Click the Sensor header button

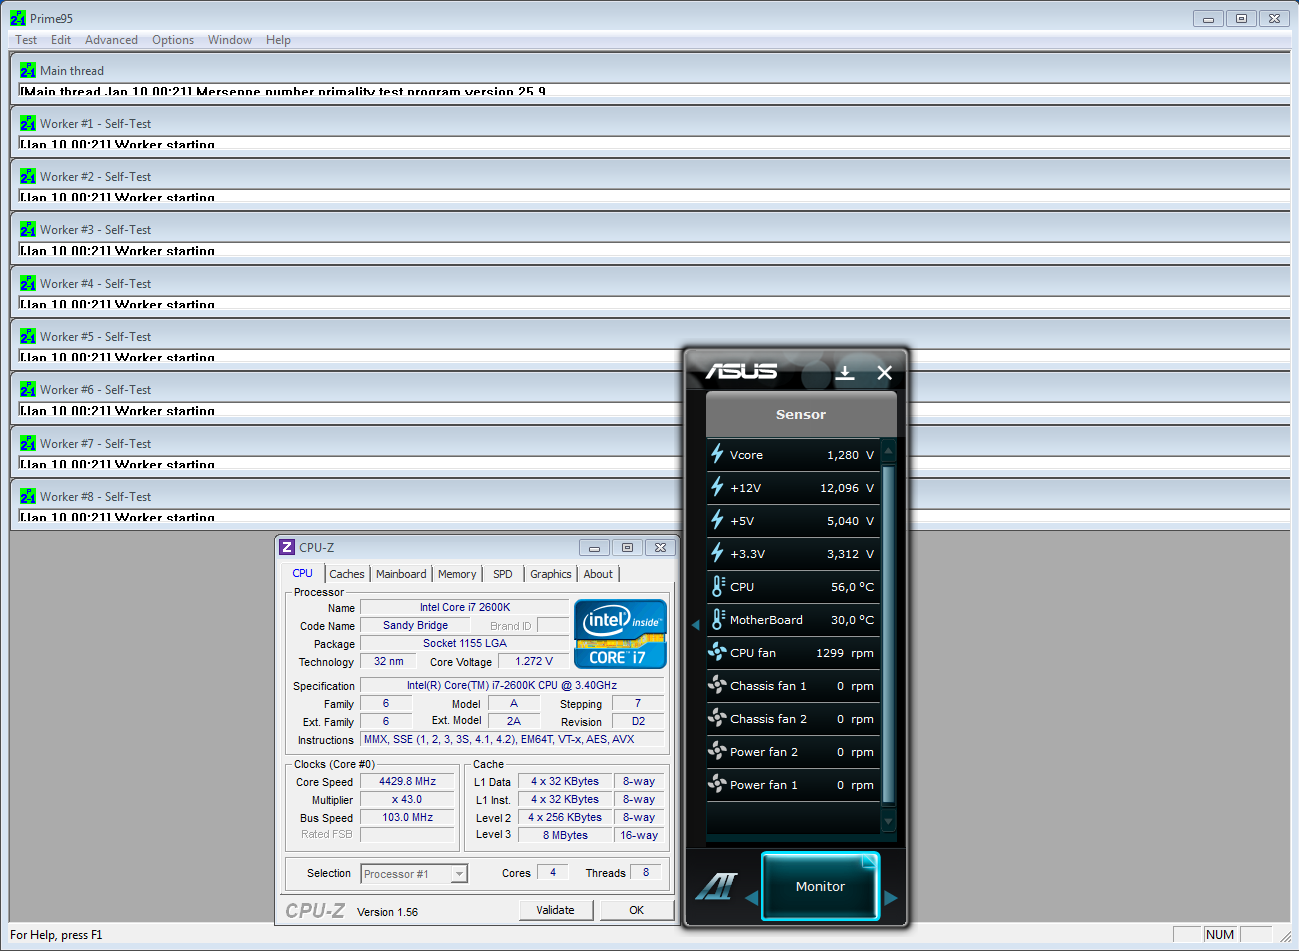click(801, 414)
